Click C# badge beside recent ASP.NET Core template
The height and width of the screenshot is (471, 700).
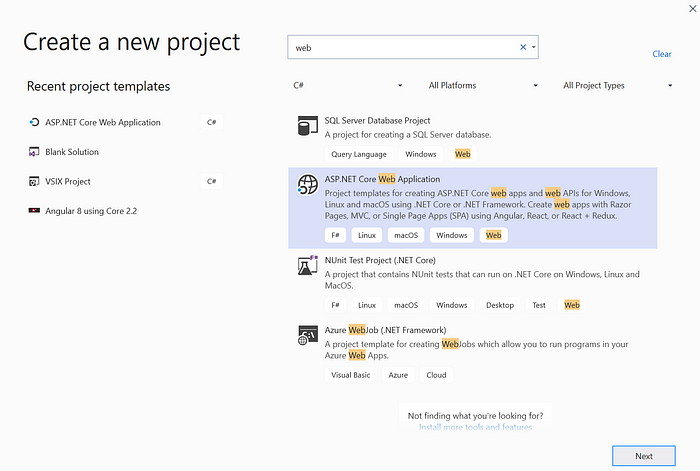point(212,122)
